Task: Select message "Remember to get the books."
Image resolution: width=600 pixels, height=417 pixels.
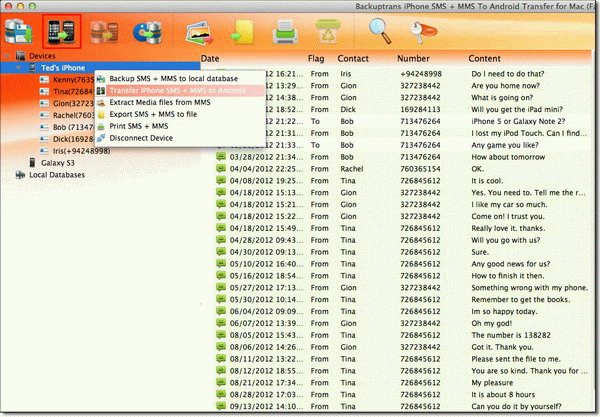Action: [x=521, y=299]
